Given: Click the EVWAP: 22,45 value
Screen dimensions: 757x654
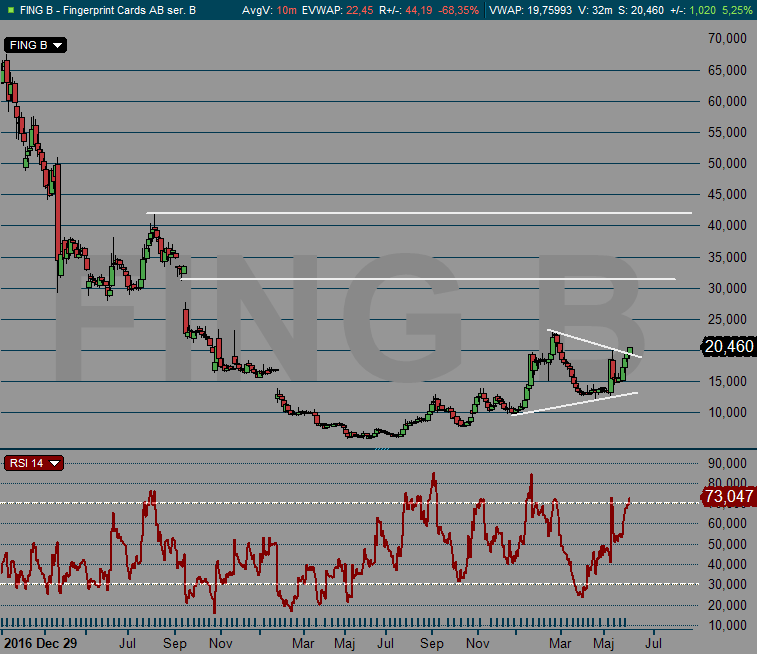Looking at the screenshot, I should click(337, 10).
